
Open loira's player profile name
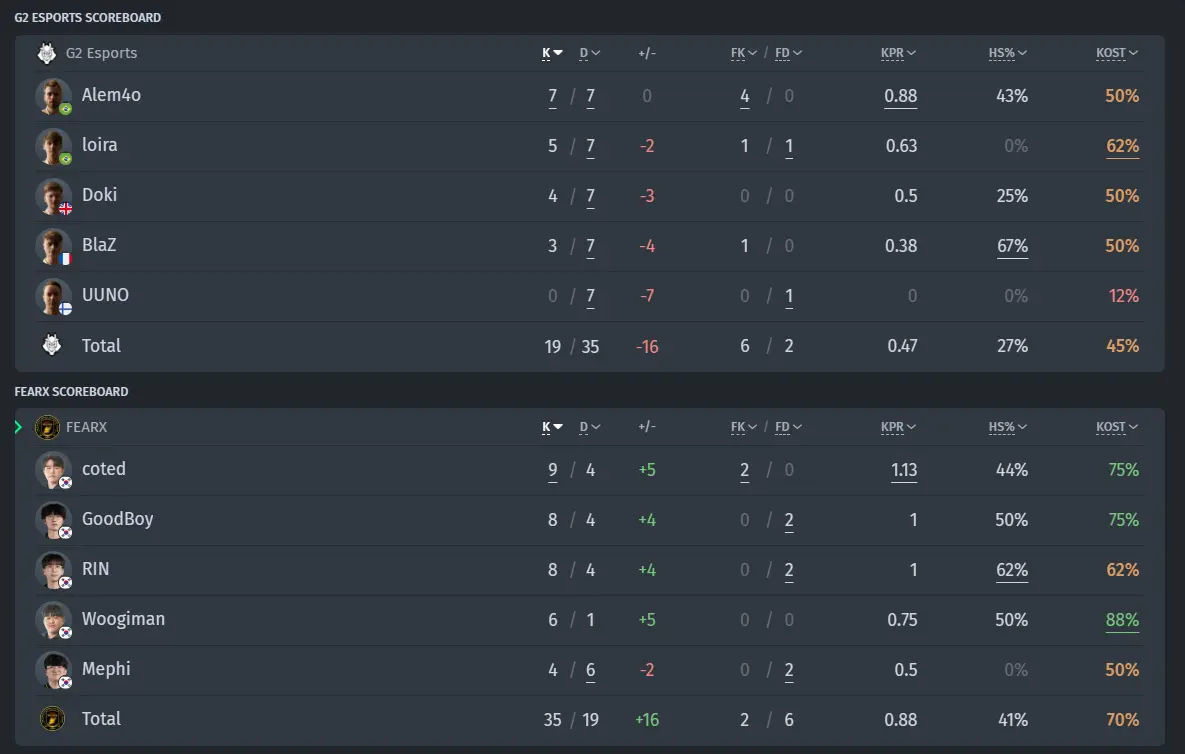click(x=100, y=145)
